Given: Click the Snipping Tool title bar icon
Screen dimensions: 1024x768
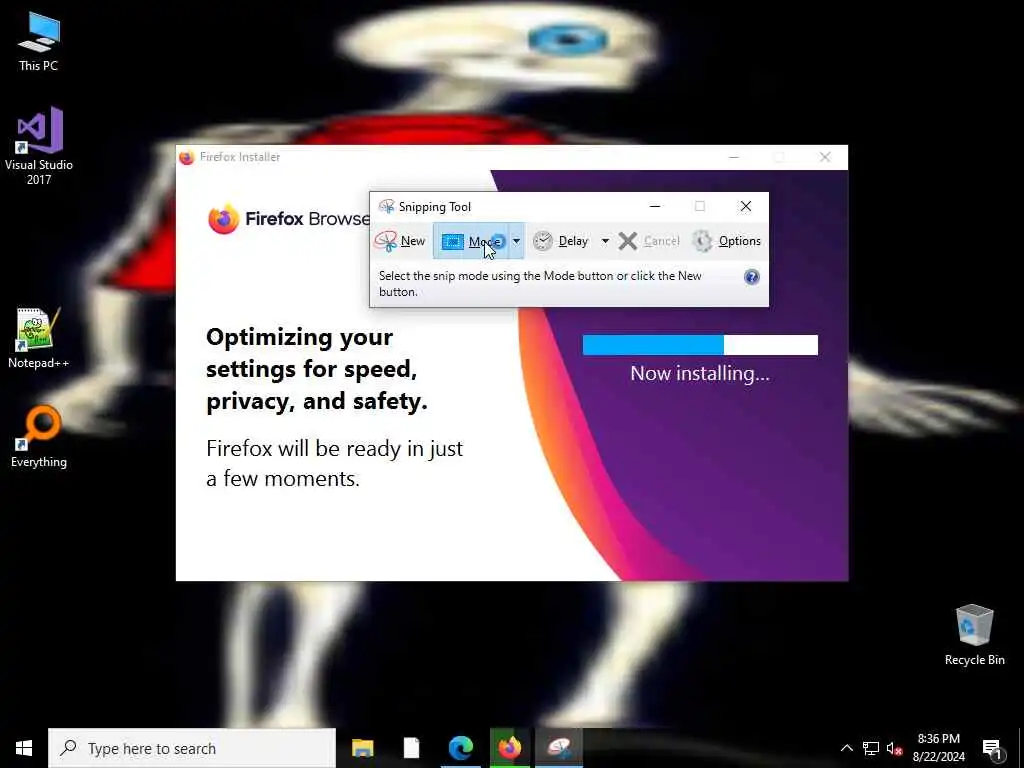Looking at the screenshot, I should pyautogui.click(x=386, y=206).
